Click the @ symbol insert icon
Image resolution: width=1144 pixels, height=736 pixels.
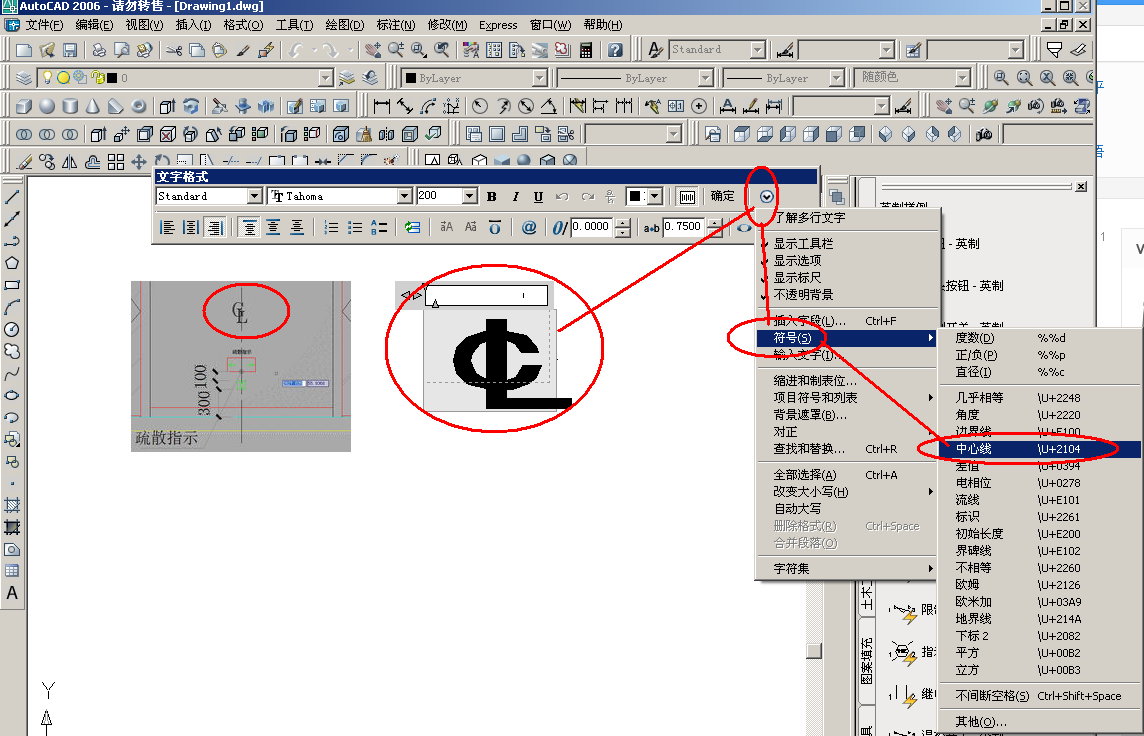point(529,228)
